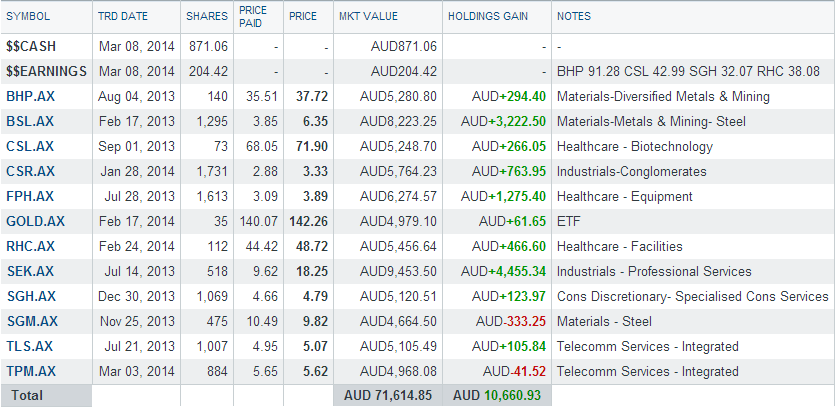Image resolution: width=835 pixels, height=407 pixels.
Task: Click the CSL.AX ticker symbol
Action: coord(30,146)
